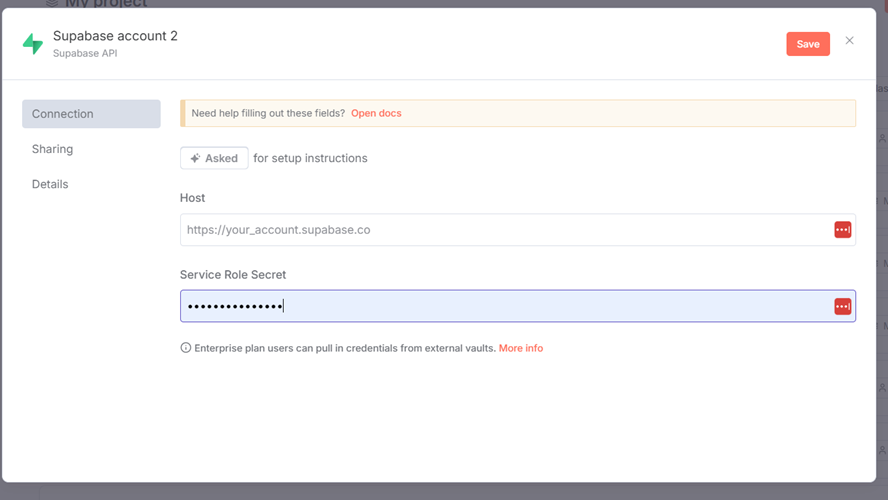Save the Supabase credential
Viewport: 888px width, 500px height.
tap(807, 44)
